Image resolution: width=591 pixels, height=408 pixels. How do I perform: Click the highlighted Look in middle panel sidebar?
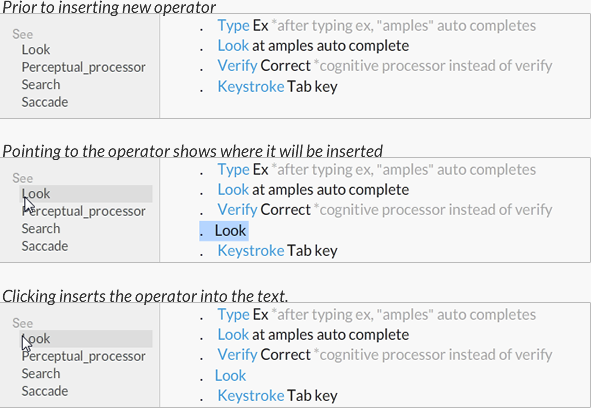[x=86, y=194]
